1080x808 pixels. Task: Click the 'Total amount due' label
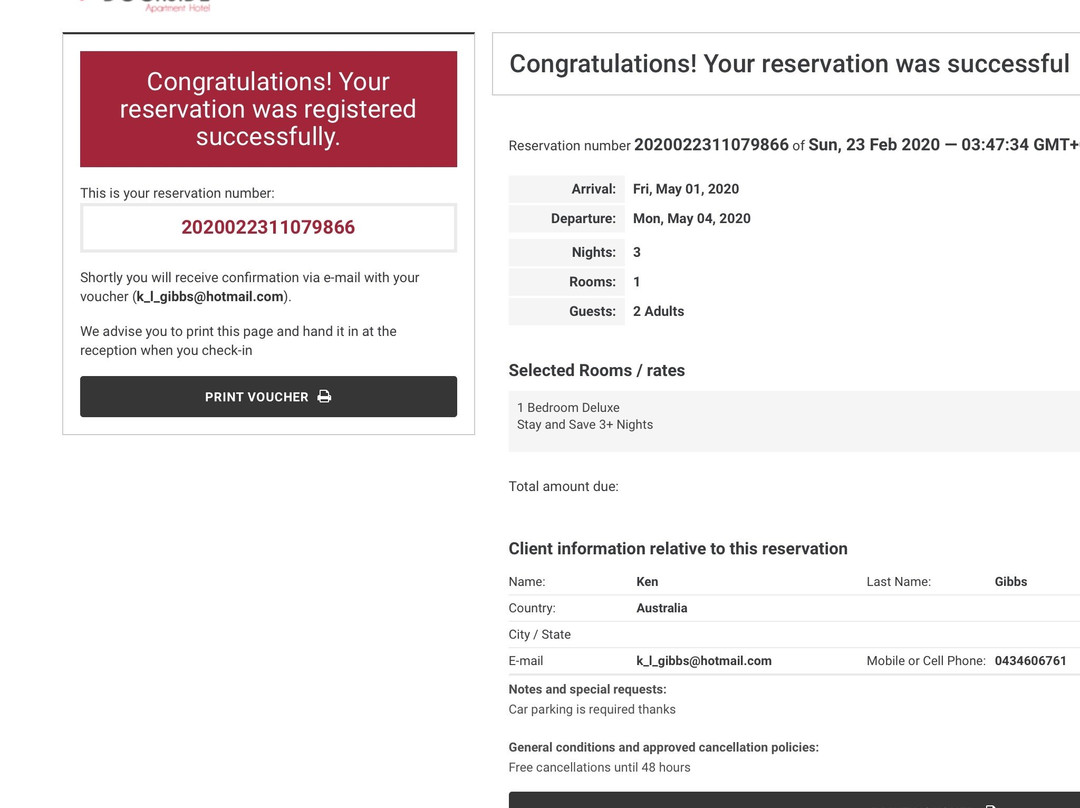(x=563, y=487)
